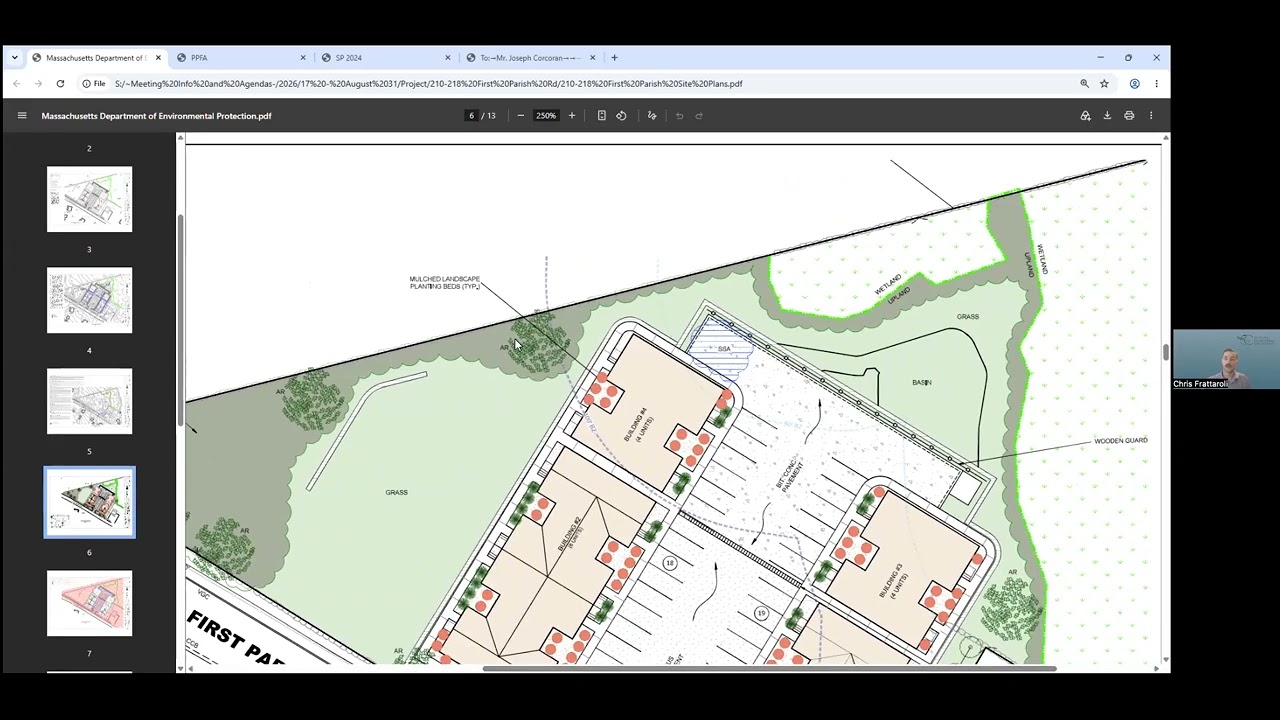
Task: Open page 5 thumbnail
Action: click(x=89, y=401)
